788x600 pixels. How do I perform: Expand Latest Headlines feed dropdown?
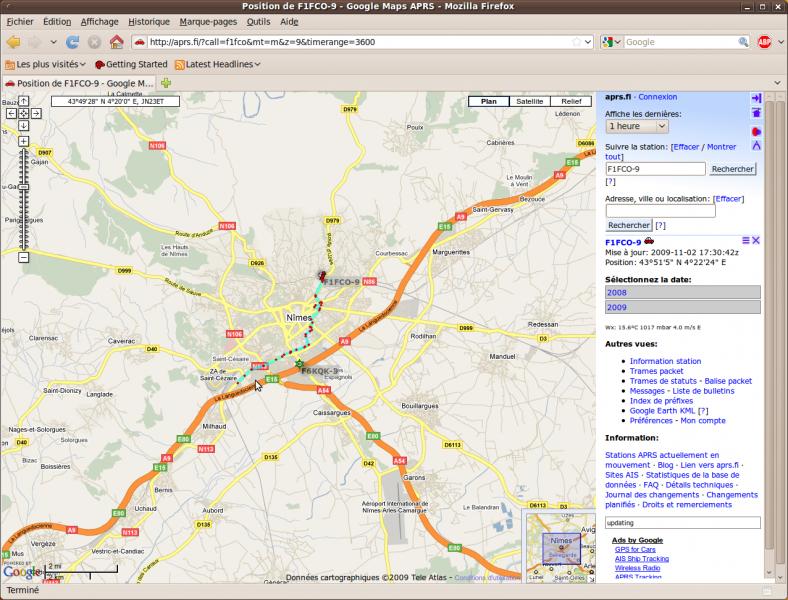(218, 64)
